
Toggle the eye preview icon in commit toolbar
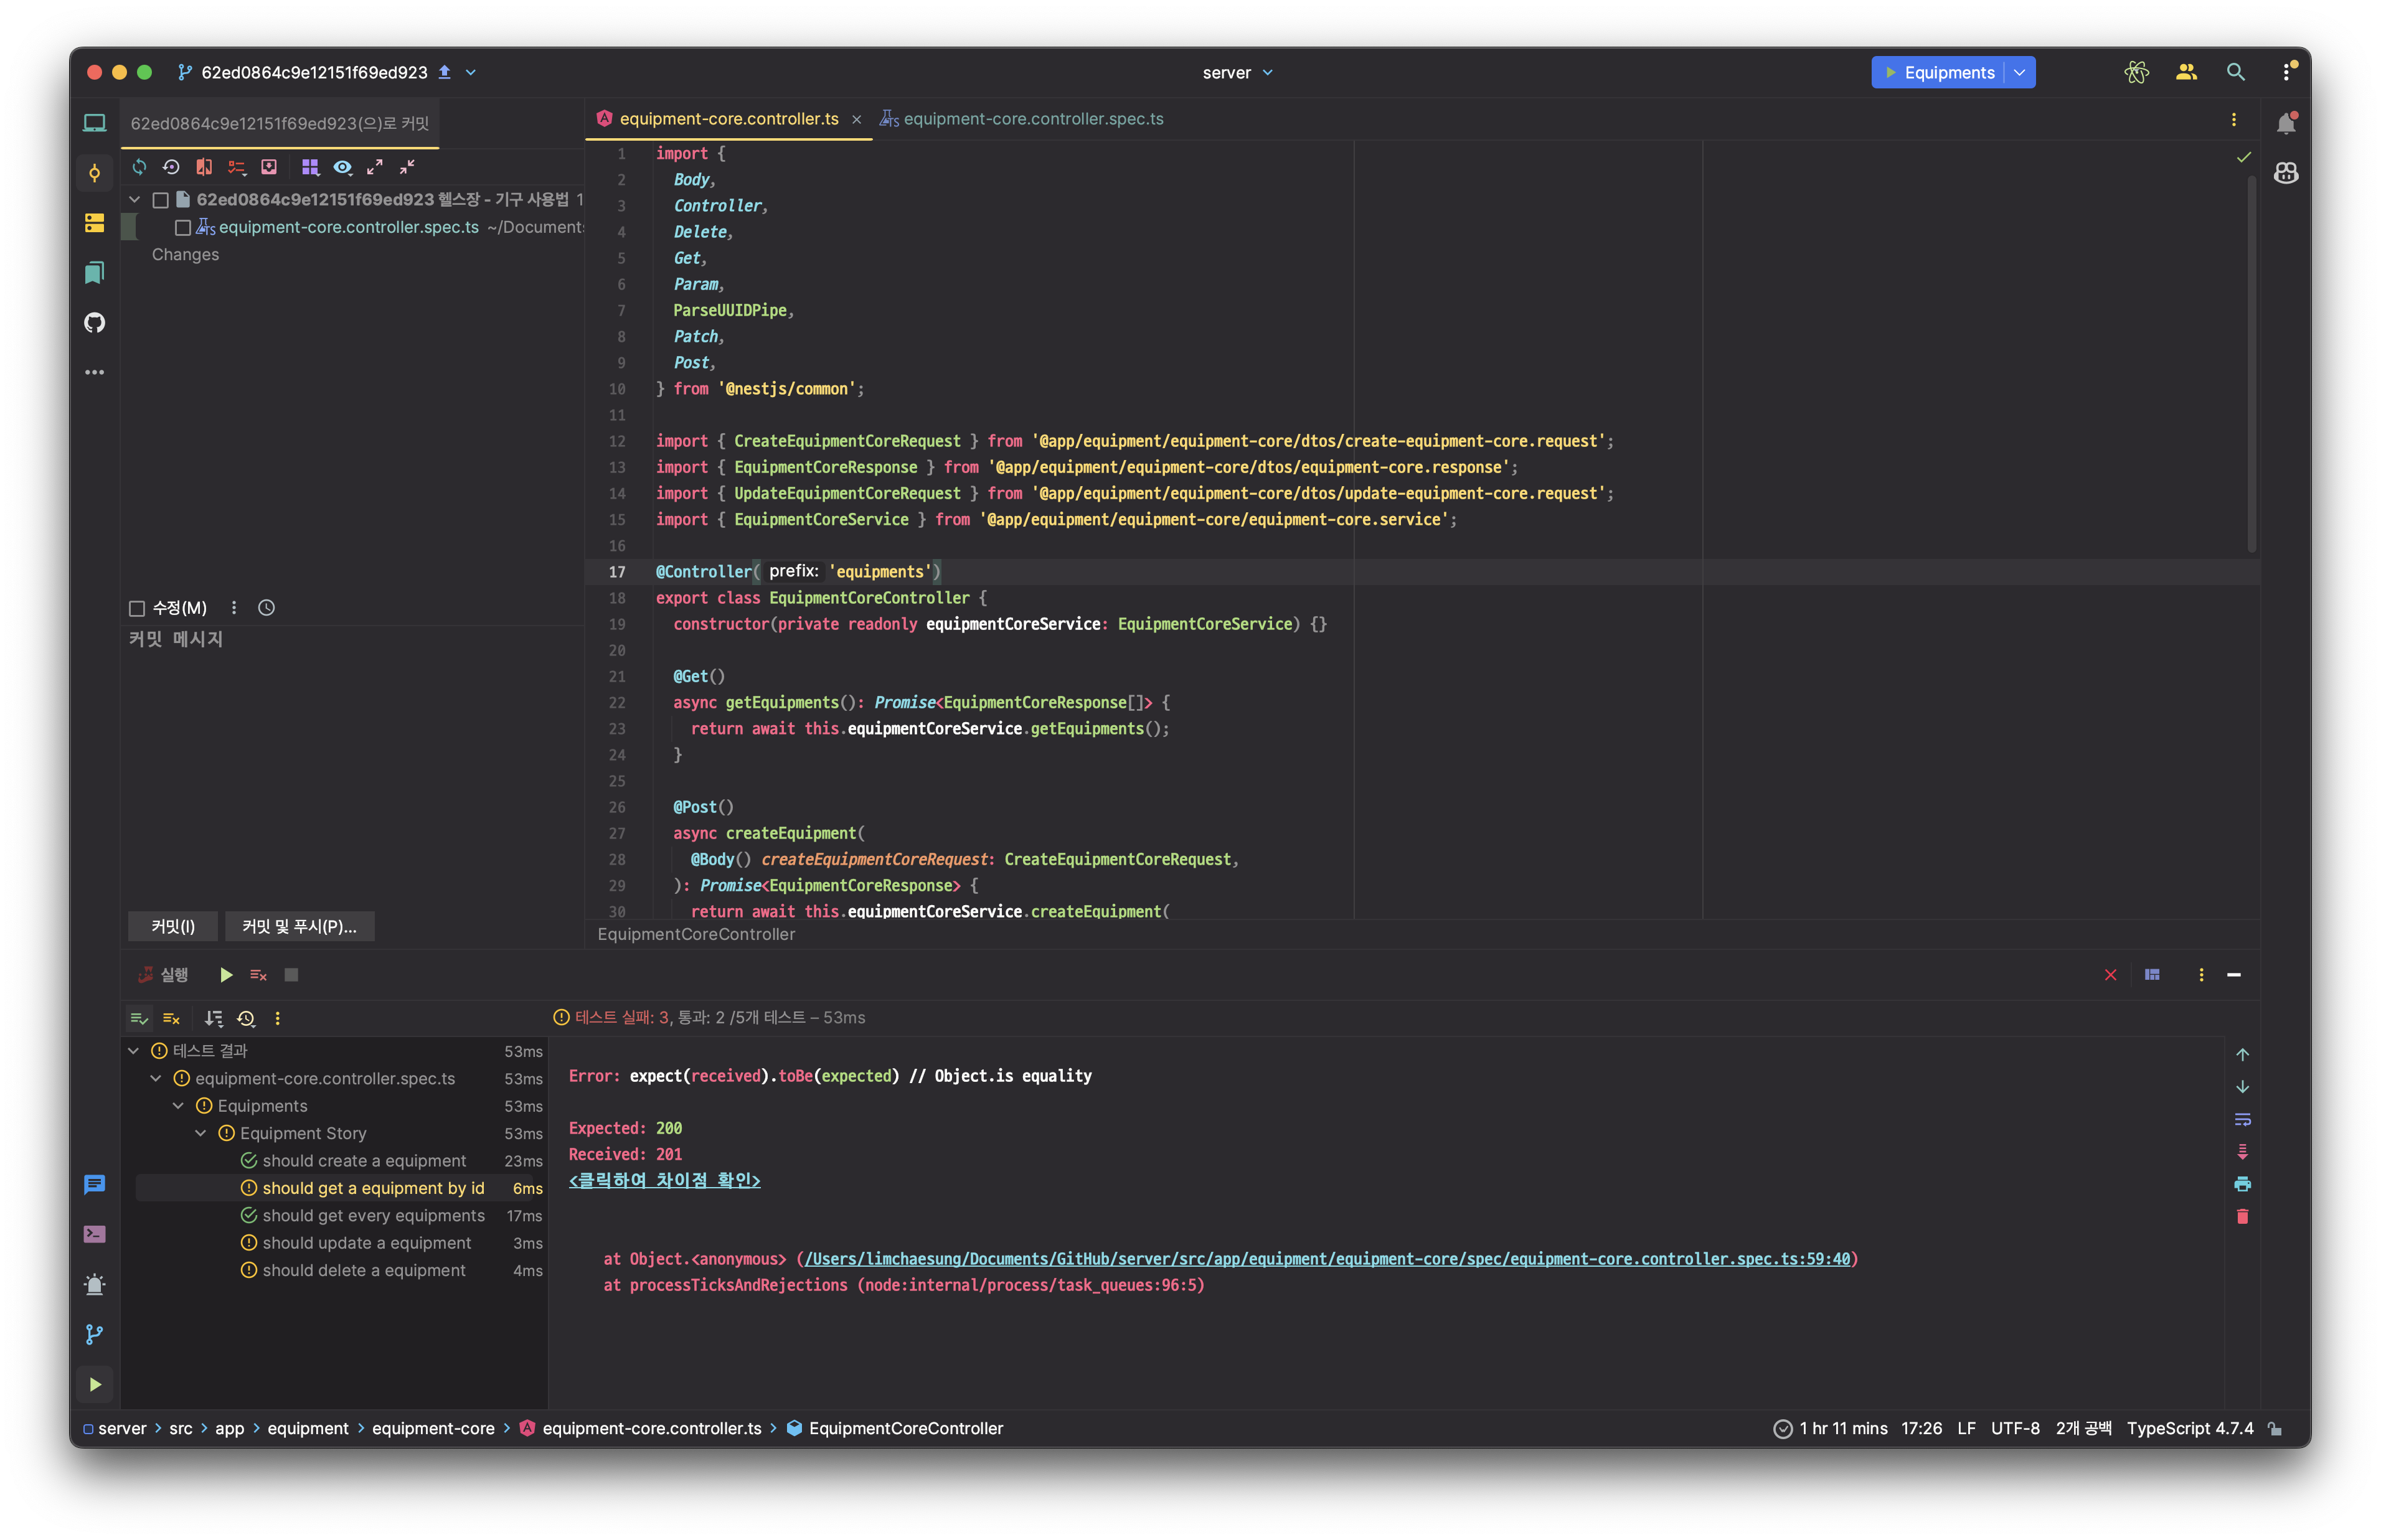coord(342,167)
